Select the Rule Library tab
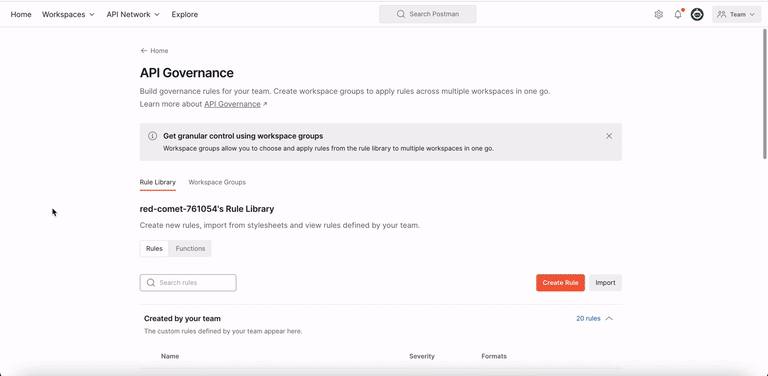768x376 pixels. pyautogui.click(x=158, y=182)
